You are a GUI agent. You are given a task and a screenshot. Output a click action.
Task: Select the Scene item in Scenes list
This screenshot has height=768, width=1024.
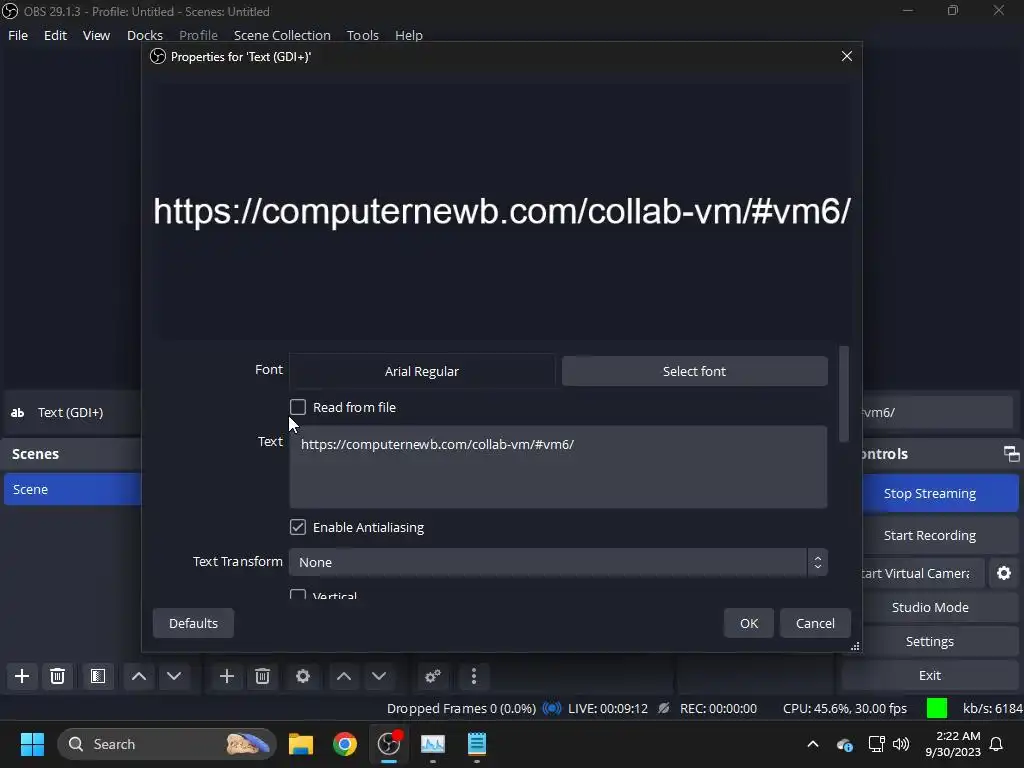(x=72, y=489)
